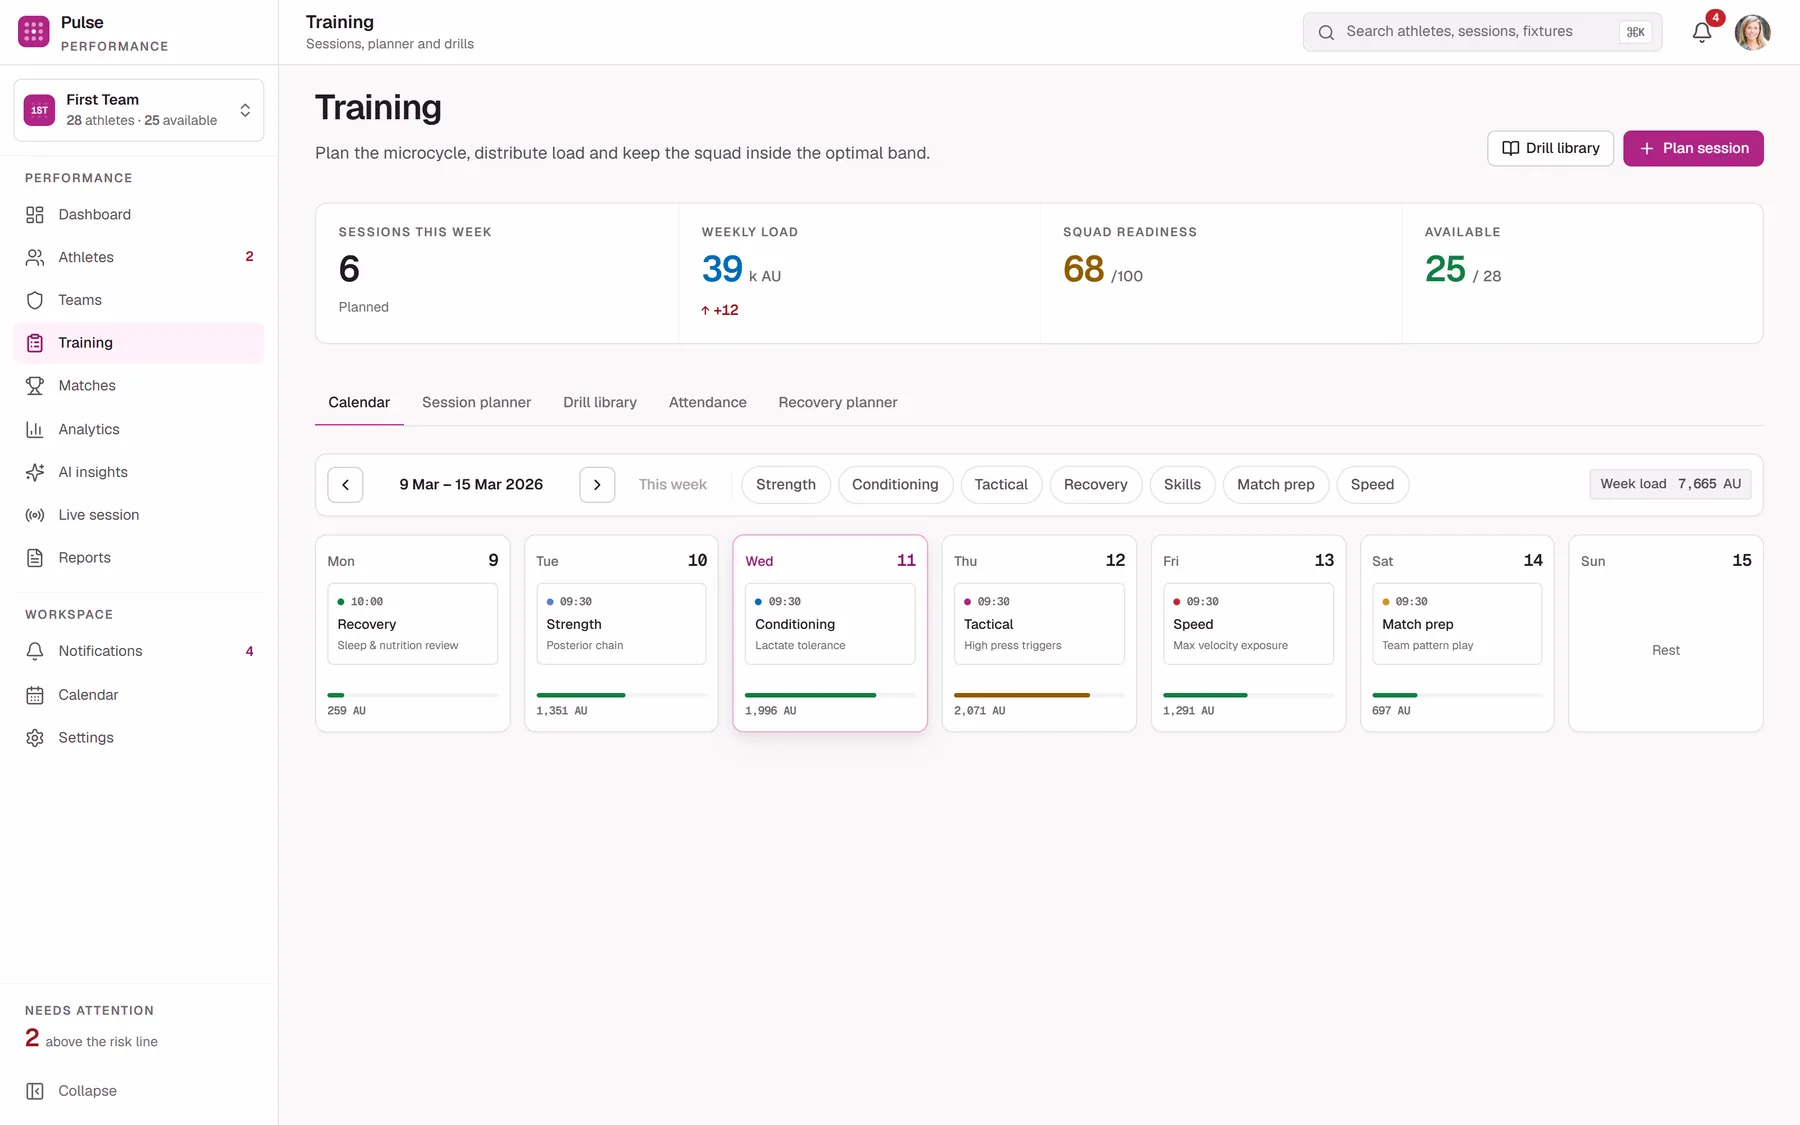The image size is (1800, 1125).
Task: Switch to Session planner tab
Action: pyautogui.click(x=476, y=402)
